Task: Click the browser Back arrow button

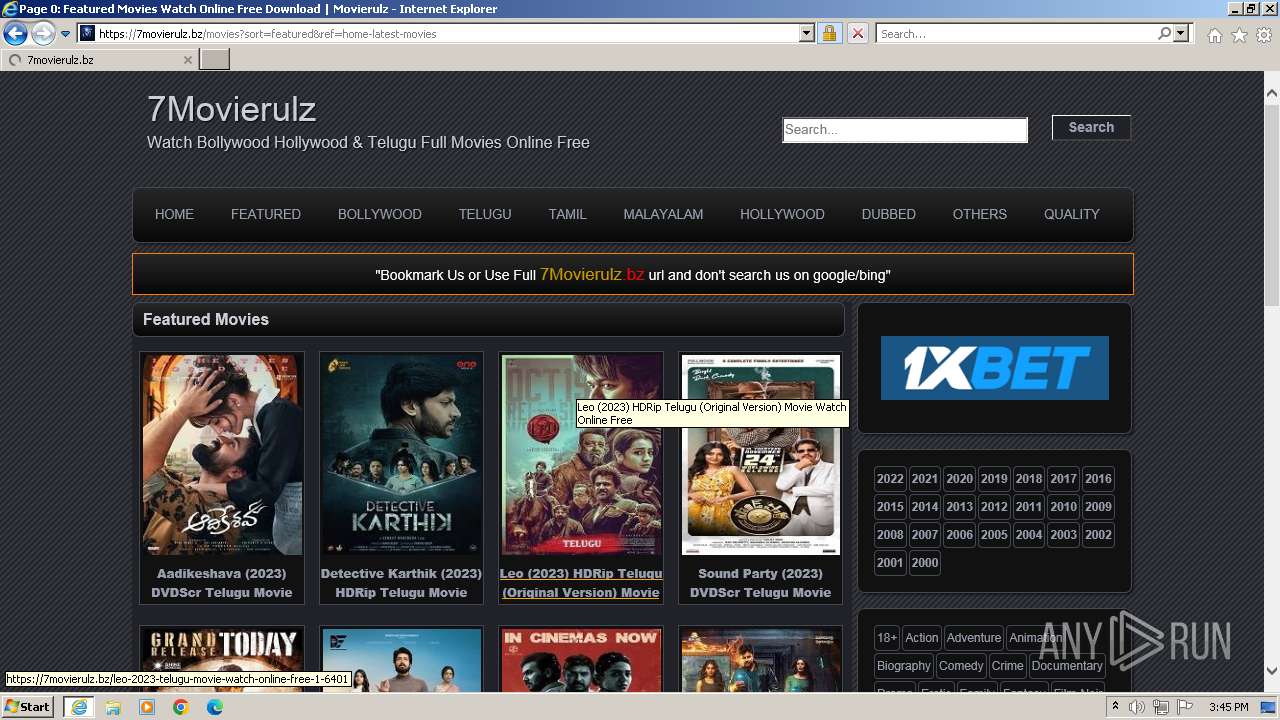Action: [15, 34]
